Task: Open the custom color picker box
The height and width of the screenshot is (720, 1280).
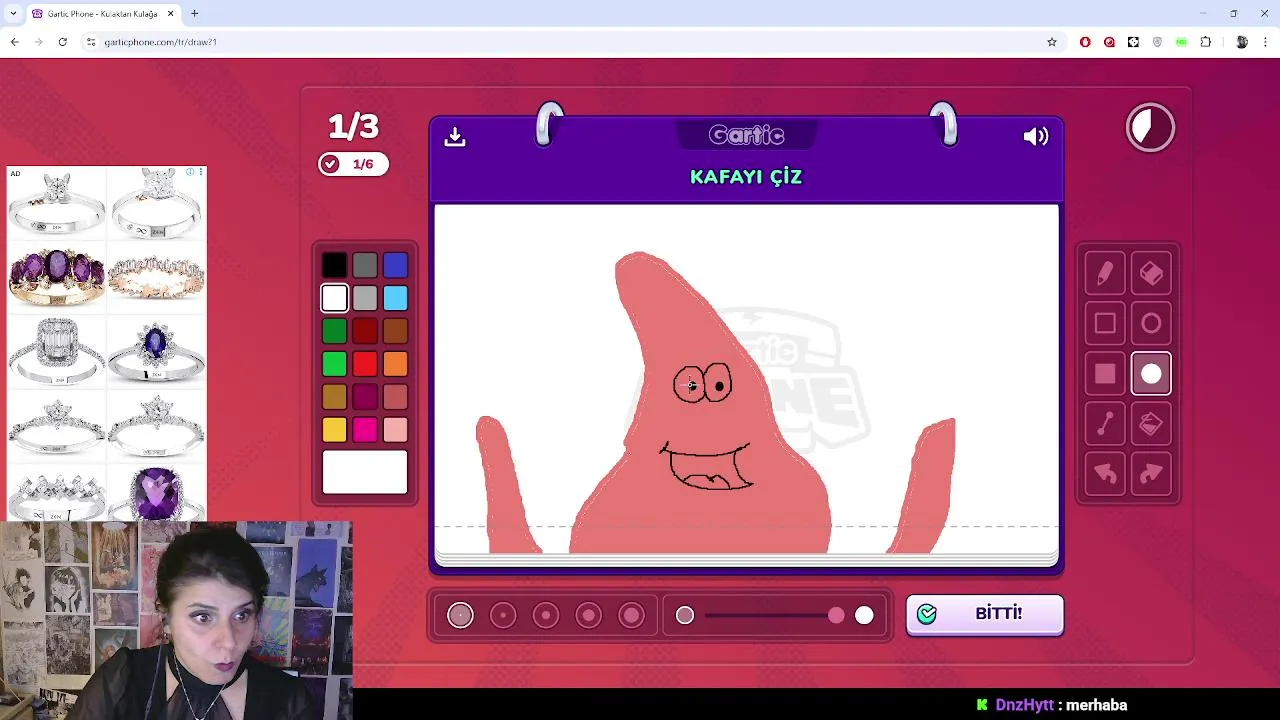Action: point(365,472)
